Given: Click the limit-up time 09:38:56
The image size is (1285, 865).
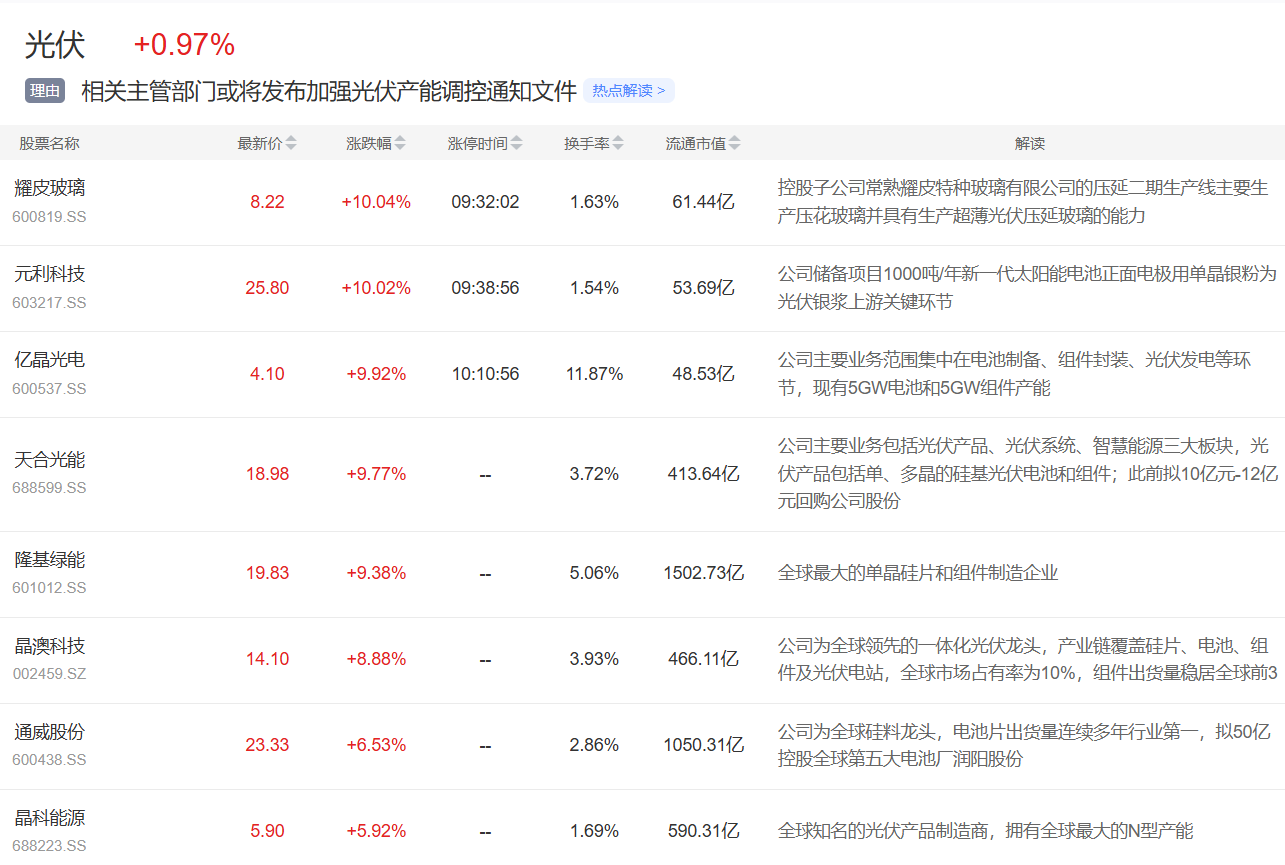Looking at the screenshot, I should 485,288.
